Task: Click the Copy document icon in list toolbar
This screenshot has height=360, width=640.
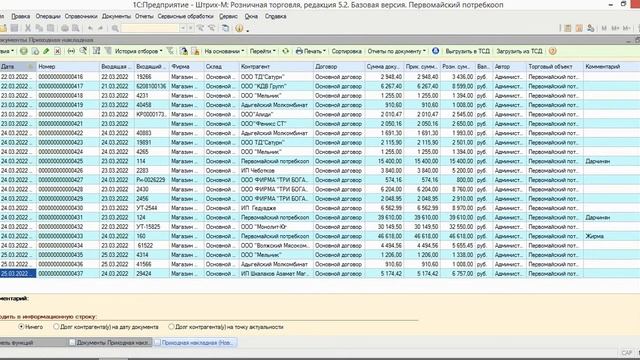Action: (35, 51)
